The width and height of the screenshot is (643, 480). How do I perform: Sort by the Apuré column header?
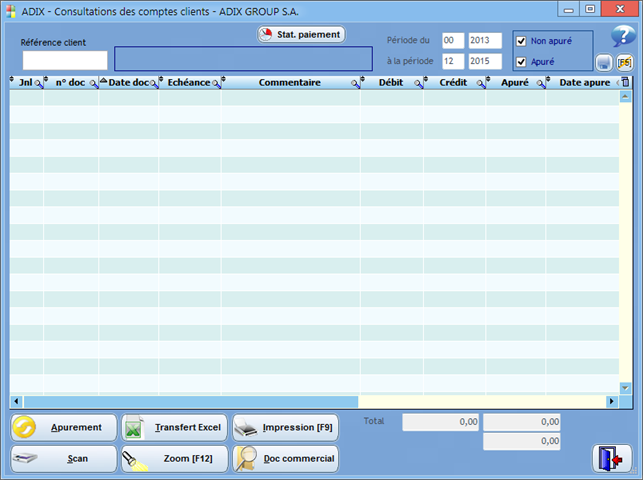(x=512, y=83)
